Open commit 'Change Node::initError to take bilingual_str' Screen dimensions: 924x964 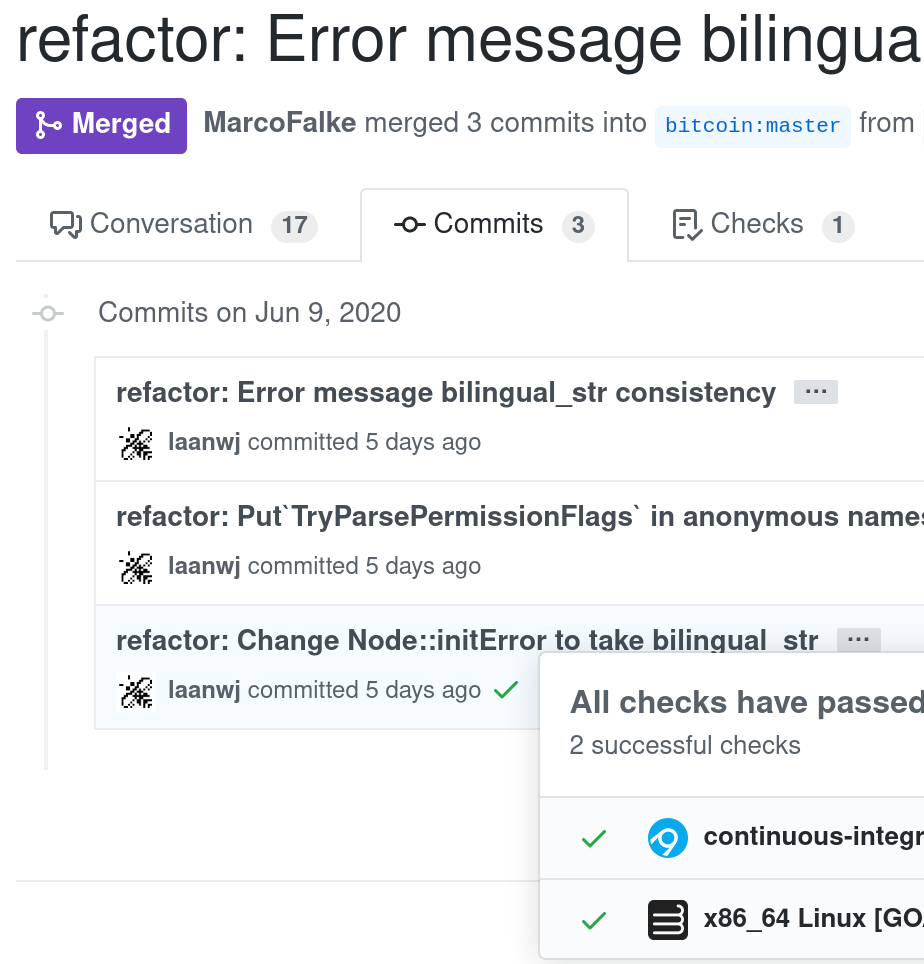point(467,641)
